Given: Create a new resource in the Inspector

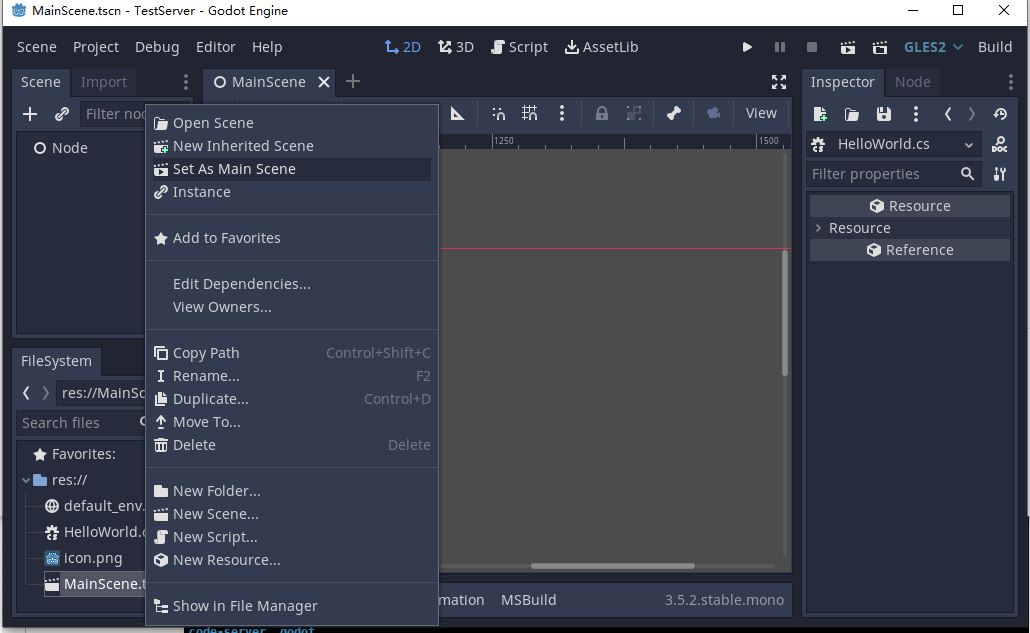Looking at the screenshot, I should (x=820, y=114).
